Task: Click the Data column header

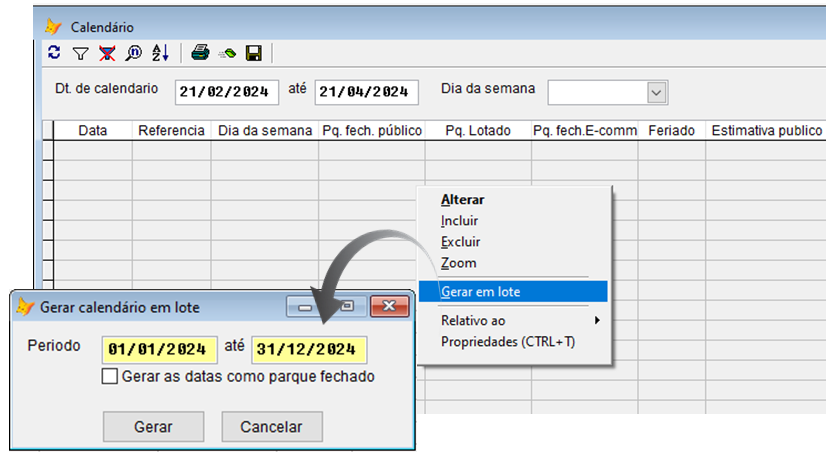Action: click(x=93, y=131)
